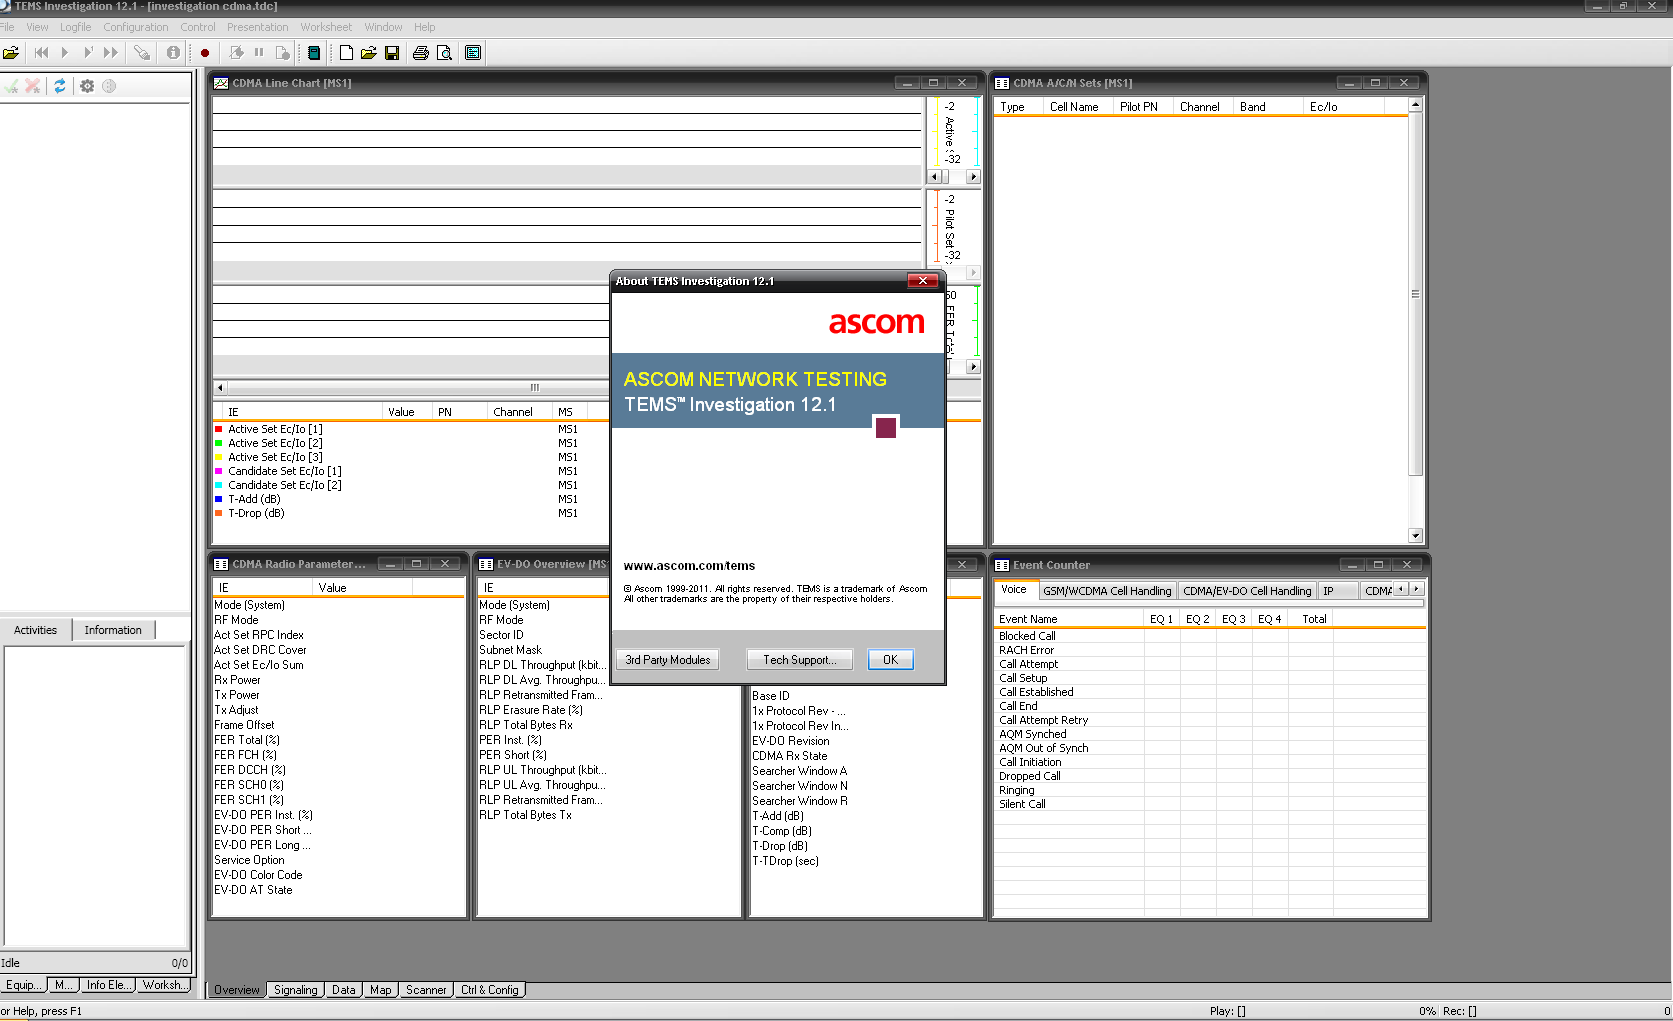
Task: Click the magenta Candidate Set Ec/Io [1] swatch
Action: (219, 471)
